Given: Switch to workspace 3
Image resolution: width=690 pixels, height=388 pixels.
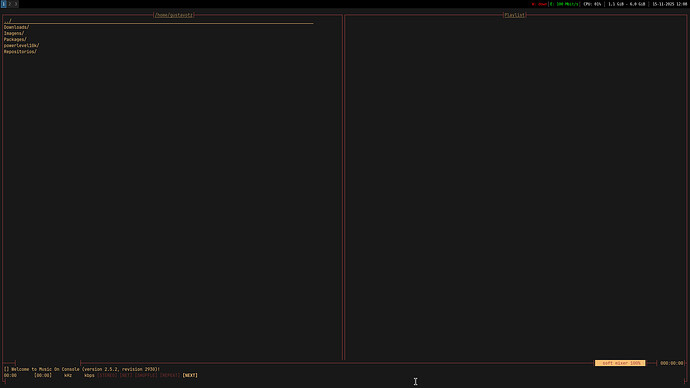Looking at the screenshot, I should pyautogui.click(x=16, y=4).
